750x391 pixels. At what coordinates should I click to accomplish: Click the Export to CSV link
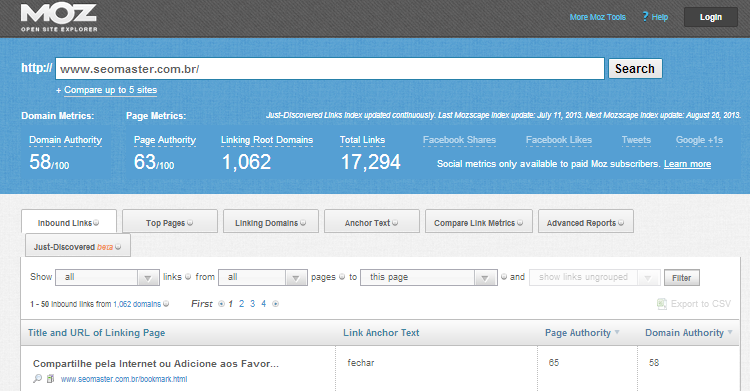point(701,304)
